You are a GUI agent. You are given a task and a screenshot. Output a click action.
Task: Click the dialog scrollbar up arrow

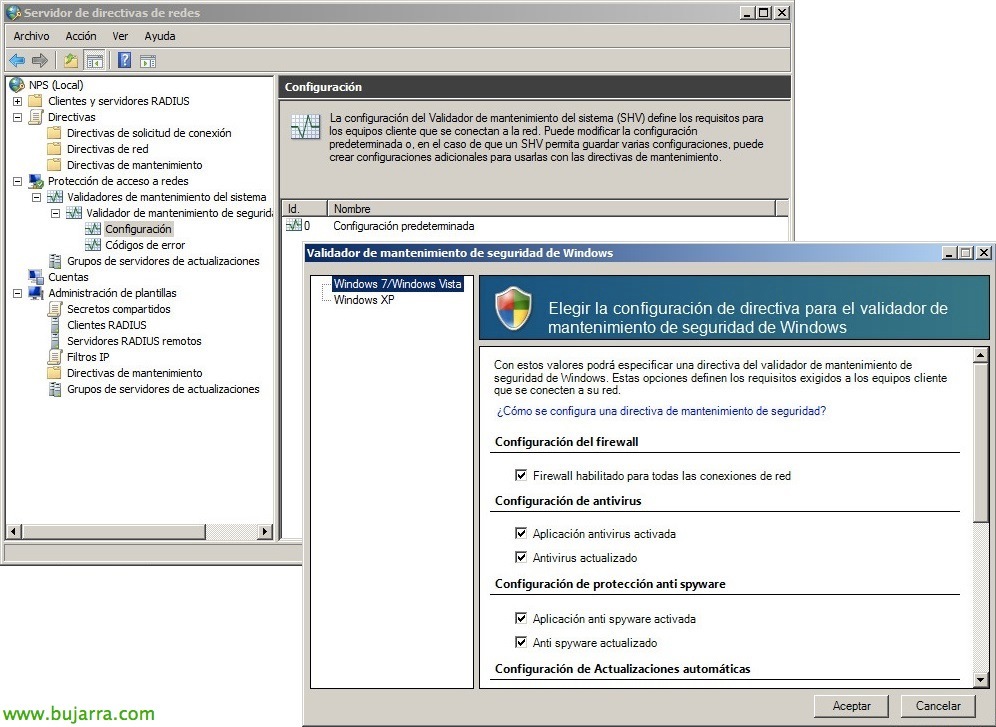point(980,355)
